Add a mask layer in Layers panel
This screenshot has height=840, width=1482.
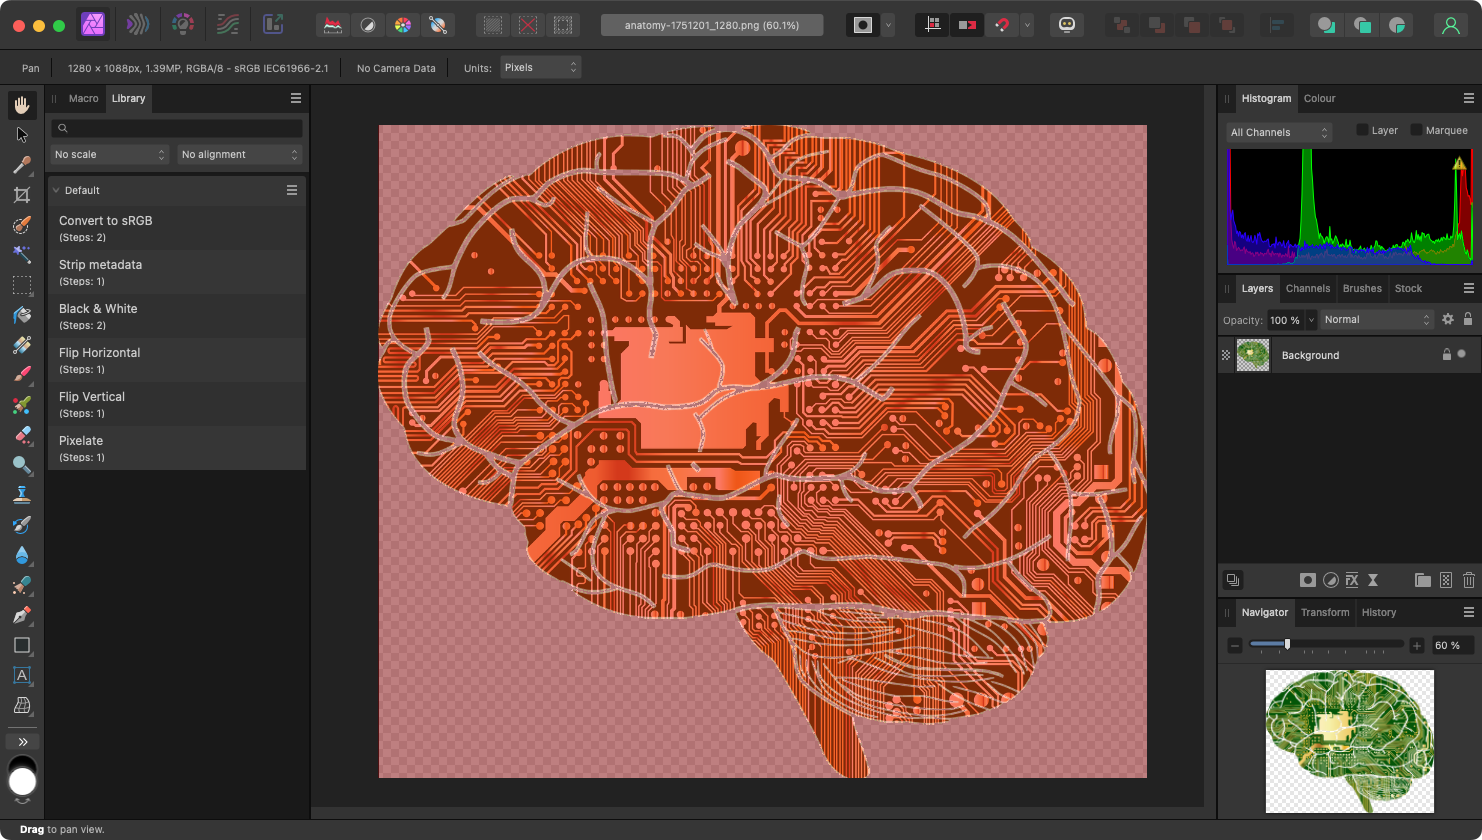click(1307, 580)
